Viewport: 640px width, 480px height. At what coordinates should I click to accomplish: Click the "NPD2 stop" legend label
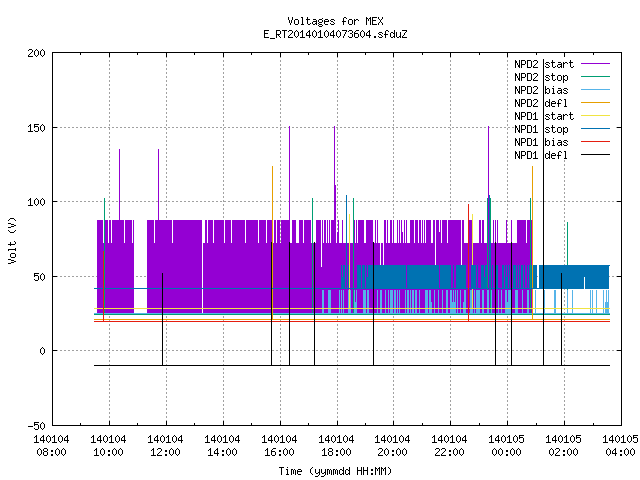pos(541,77)
